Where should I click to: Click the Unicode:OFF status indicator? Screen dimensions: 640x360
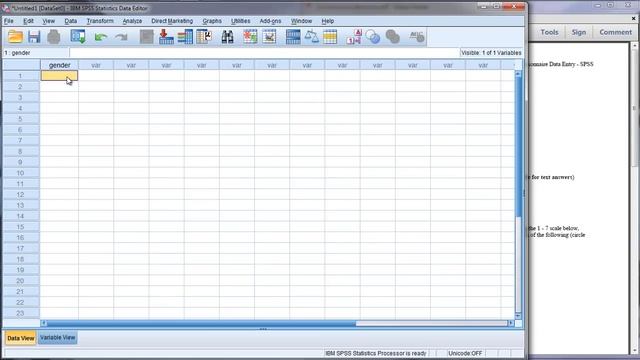coord(465,353)
